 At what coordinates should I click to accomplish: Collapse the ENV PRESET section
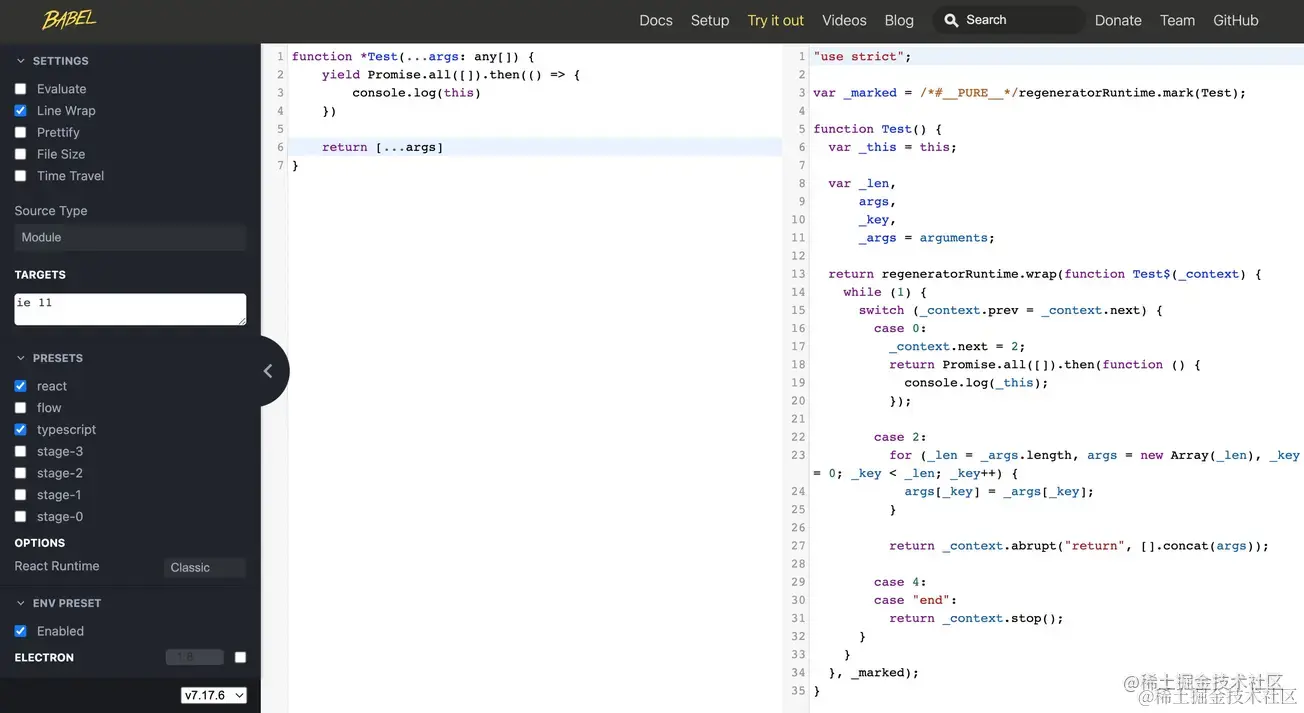click(21, 602)
